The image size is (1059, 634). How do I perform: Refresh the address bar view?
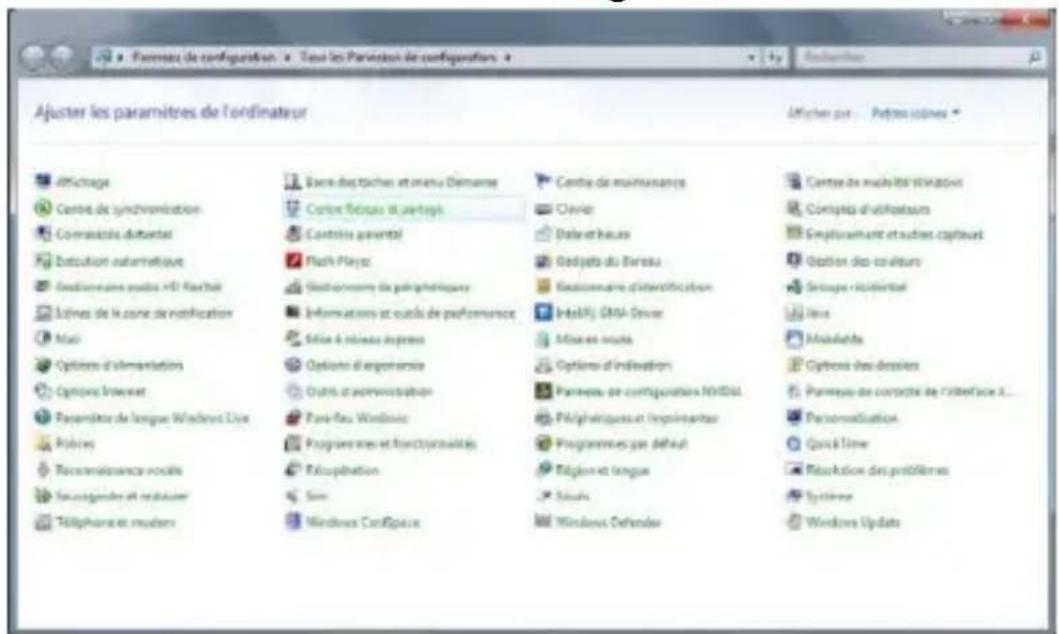coord(775,58)
